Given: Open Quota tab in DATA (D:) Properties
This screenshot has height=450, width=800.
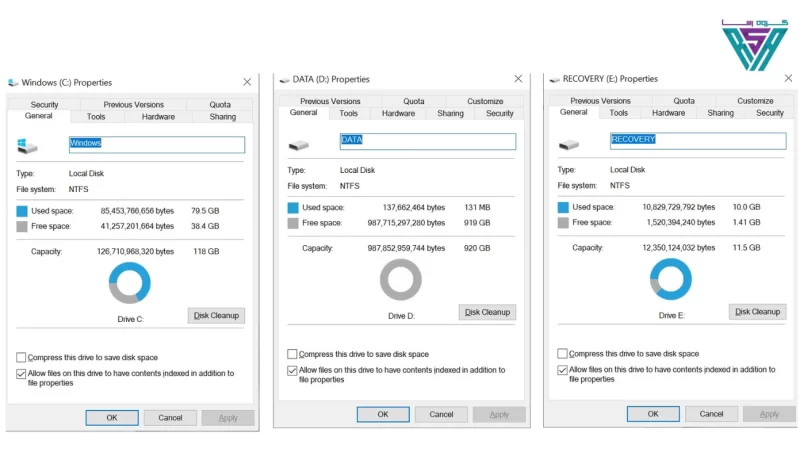Looking at the screenshot, I should (x=414, y=102).
